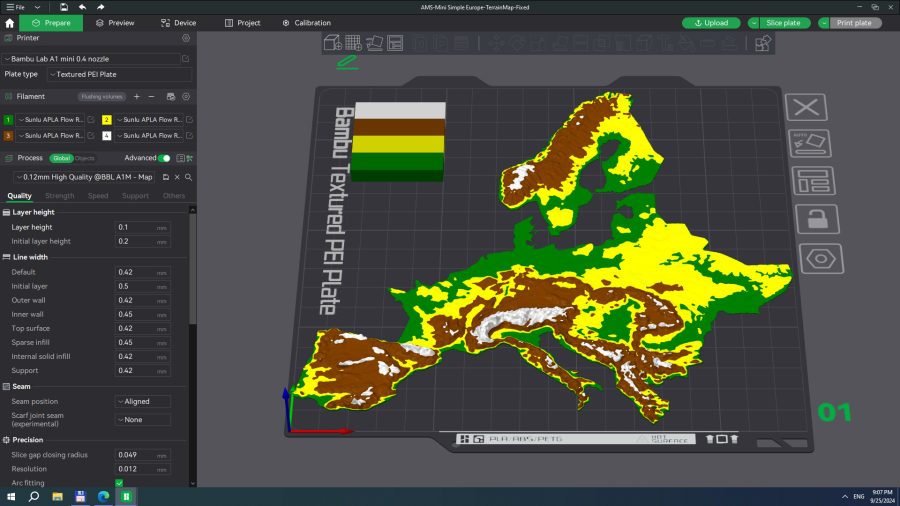Open the Speed settings tab
Viewport: 900px width, 506px height.
click(x=98, y=196)
